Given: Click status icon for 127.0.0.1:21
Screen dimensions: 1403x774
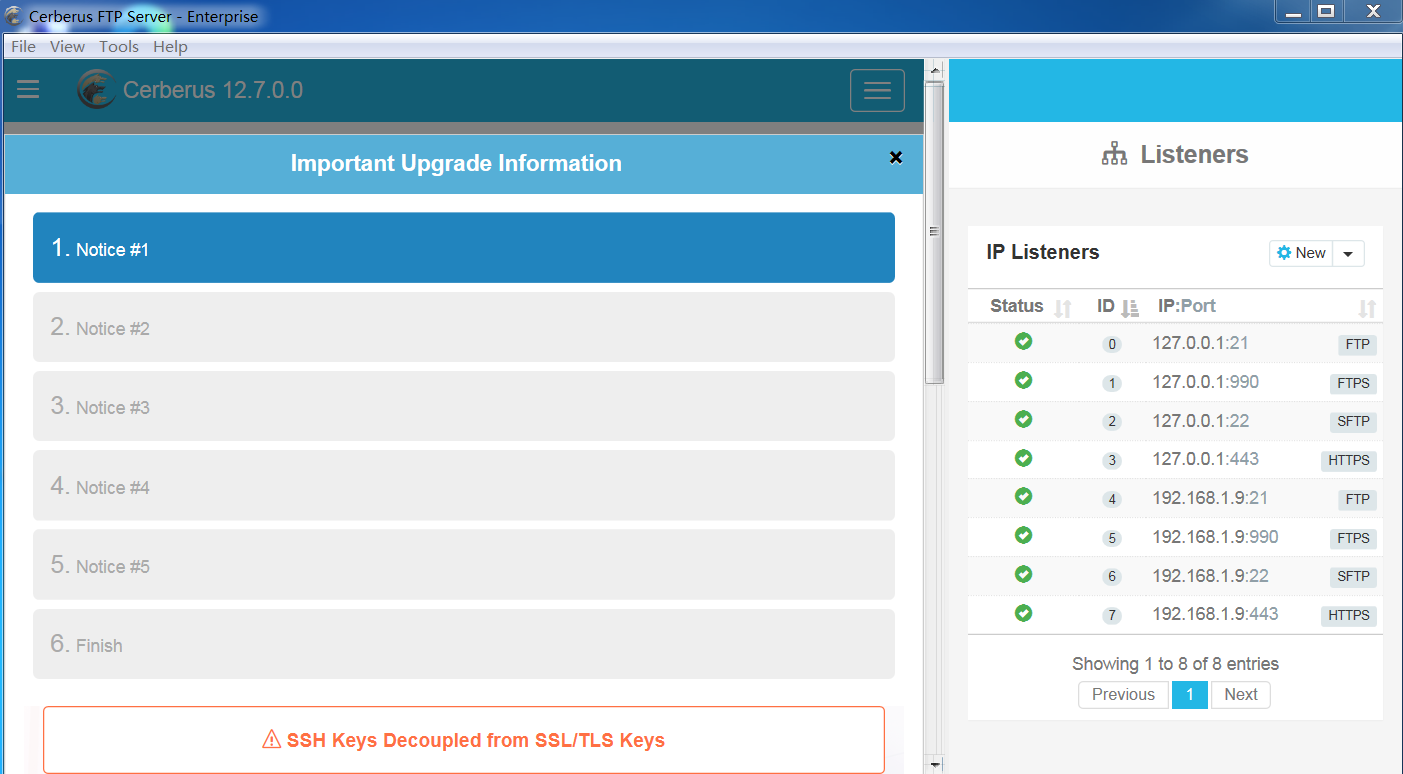Looking at the screenshot, I should [1023, 342].
